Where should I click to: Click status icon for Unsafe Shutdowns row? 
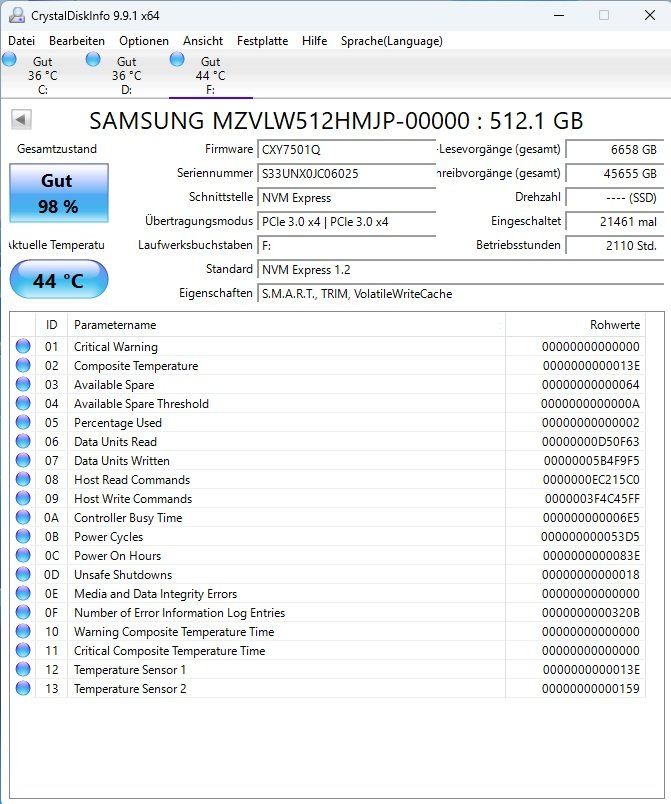[x=23, y=574]
